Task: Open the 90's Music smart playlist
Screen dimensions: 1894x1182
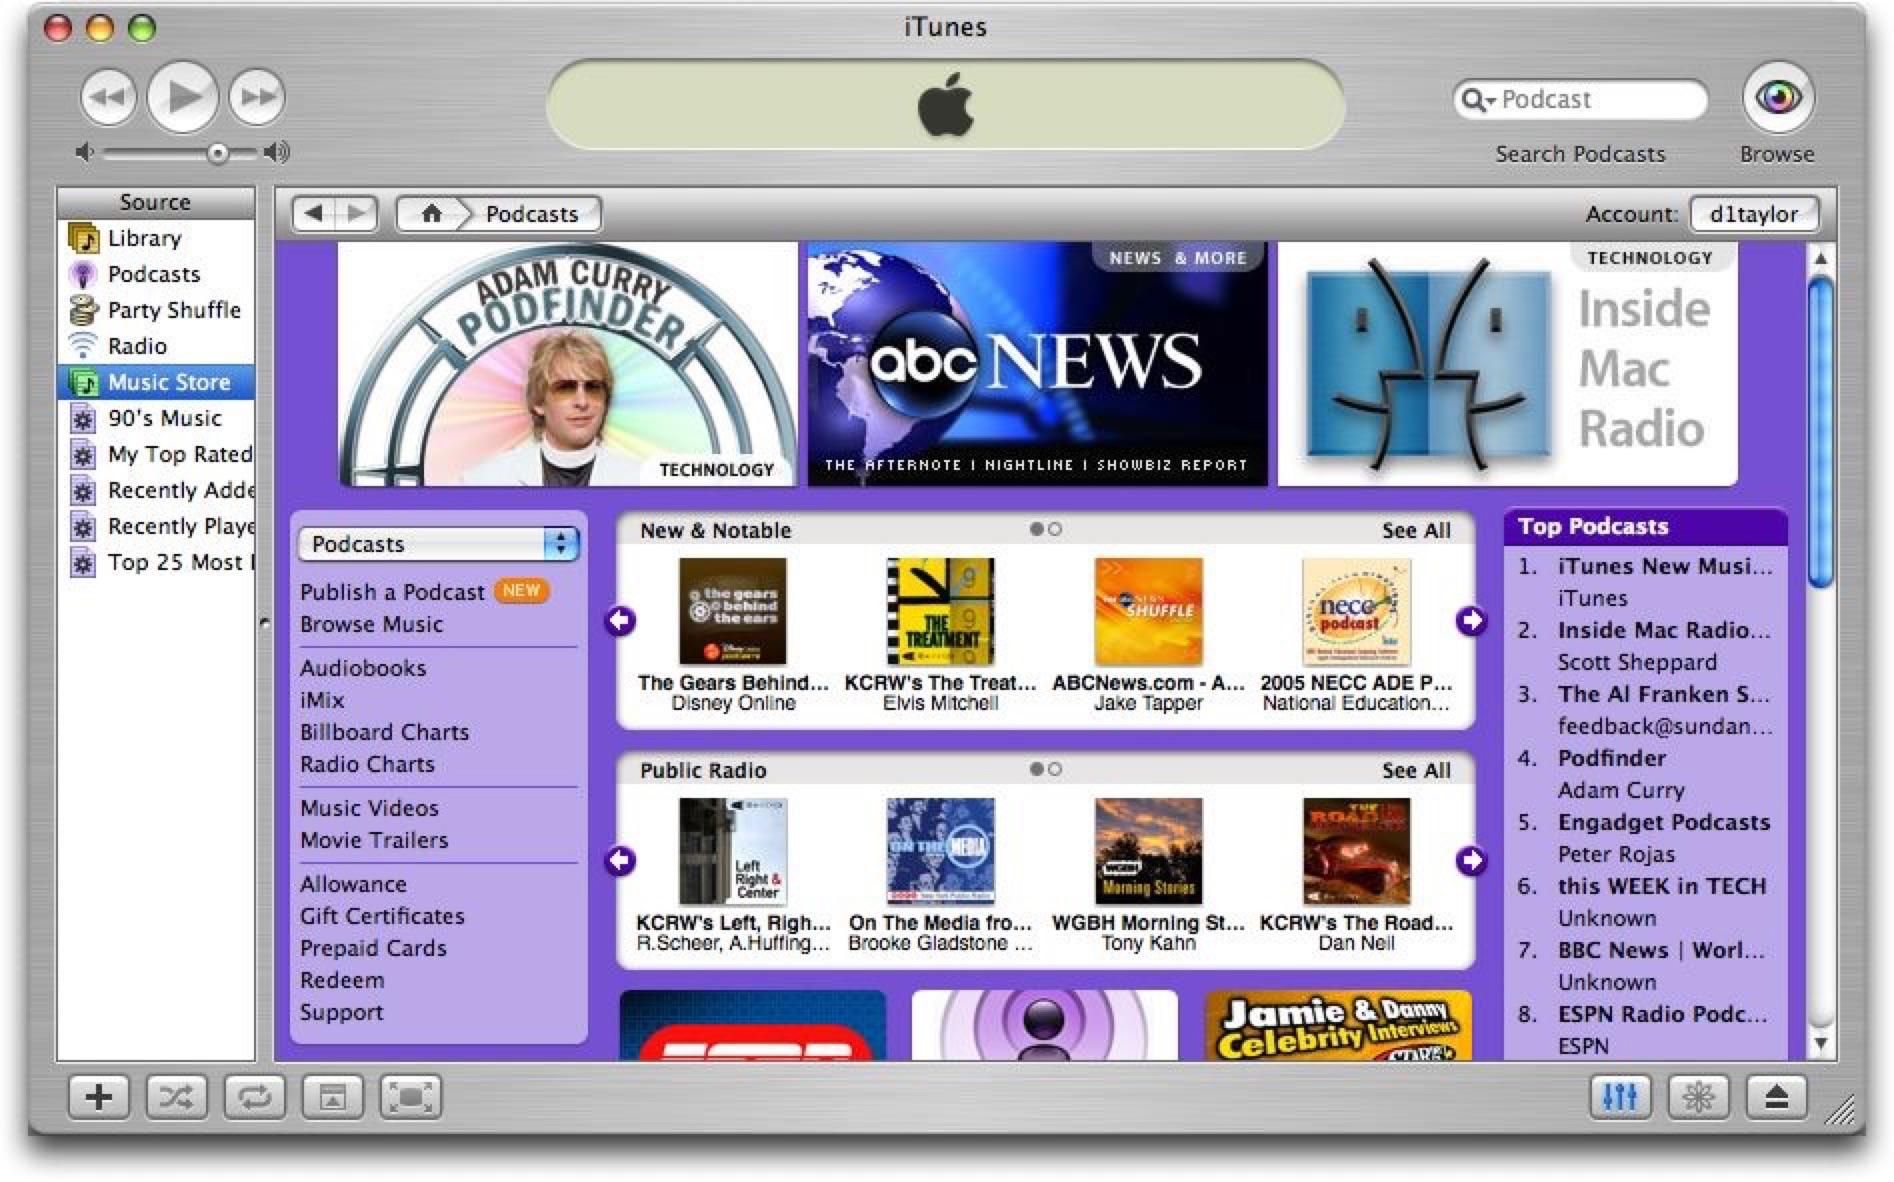Action: pyautogui.click(x=156, y=418)
